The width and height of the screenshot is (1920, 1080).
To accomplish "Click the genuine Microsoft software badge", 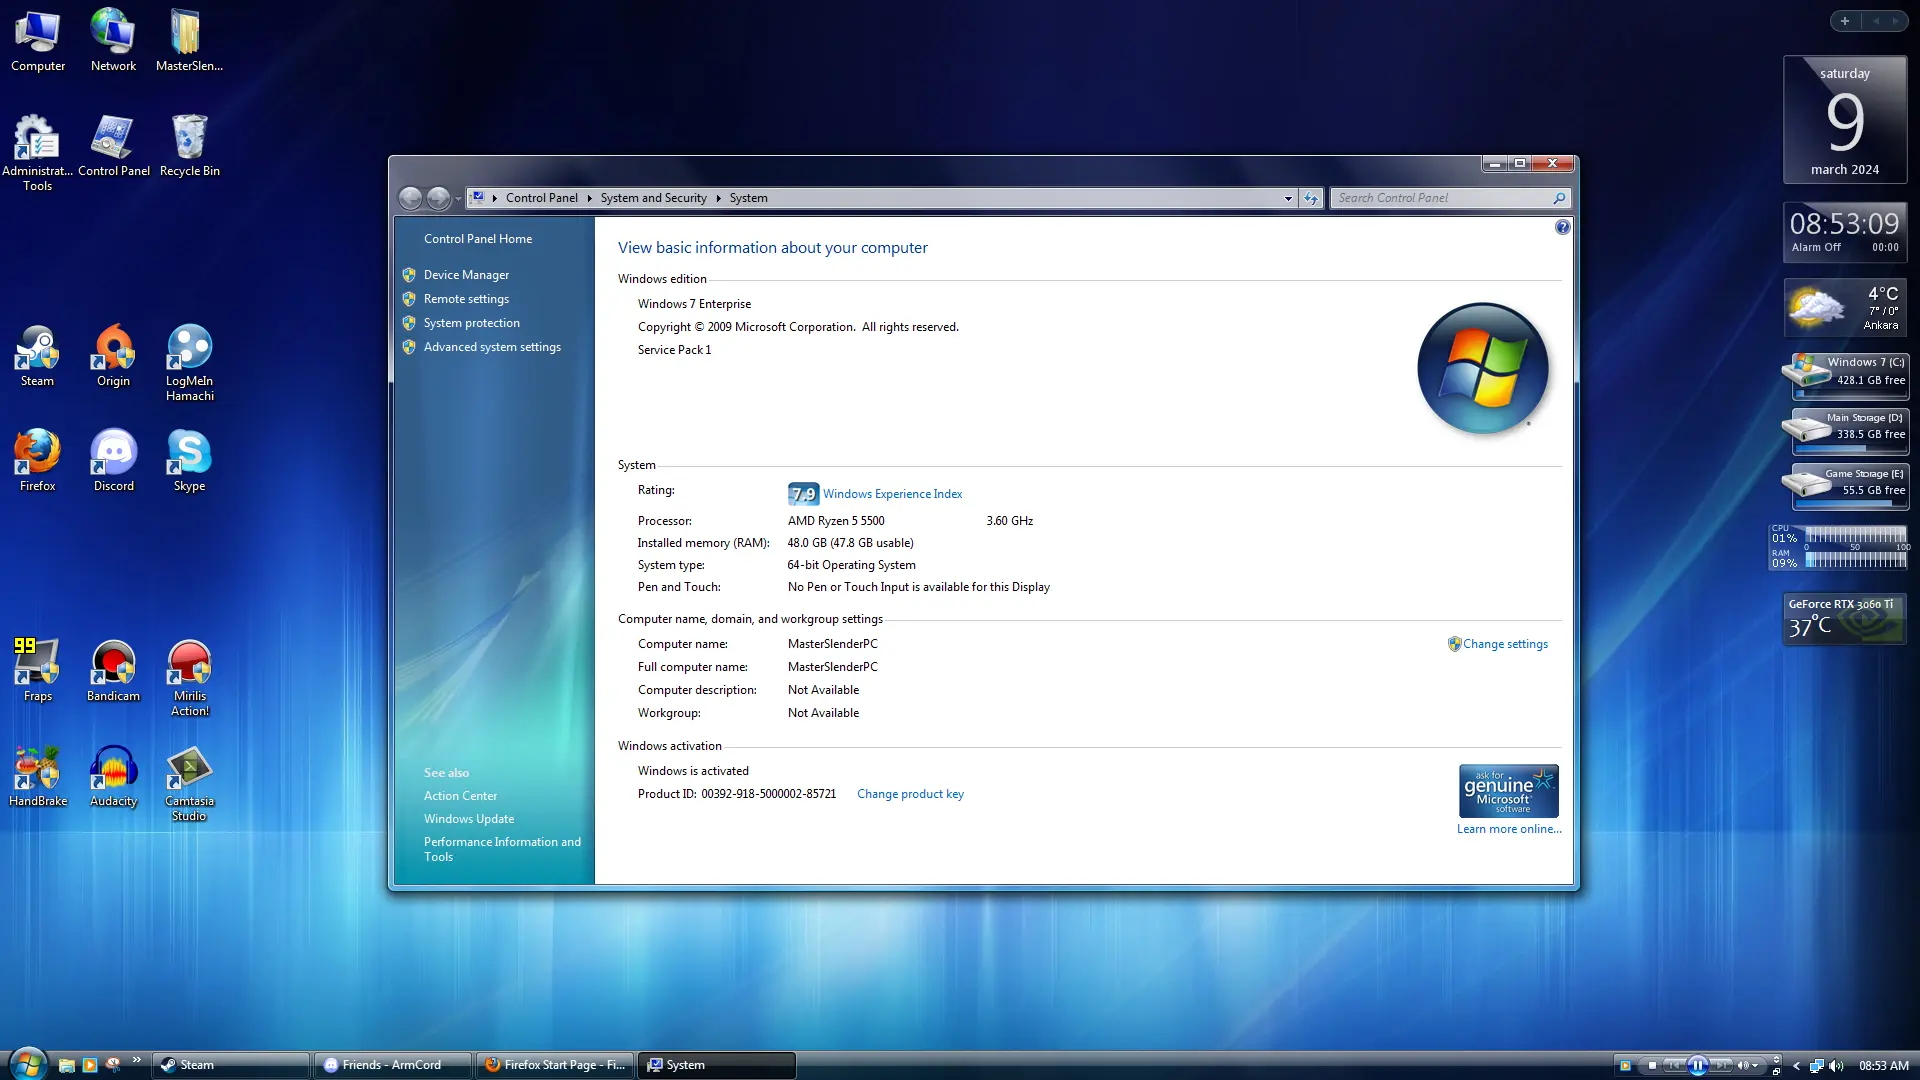I will pyautogui.click(x=1508, y=791).
